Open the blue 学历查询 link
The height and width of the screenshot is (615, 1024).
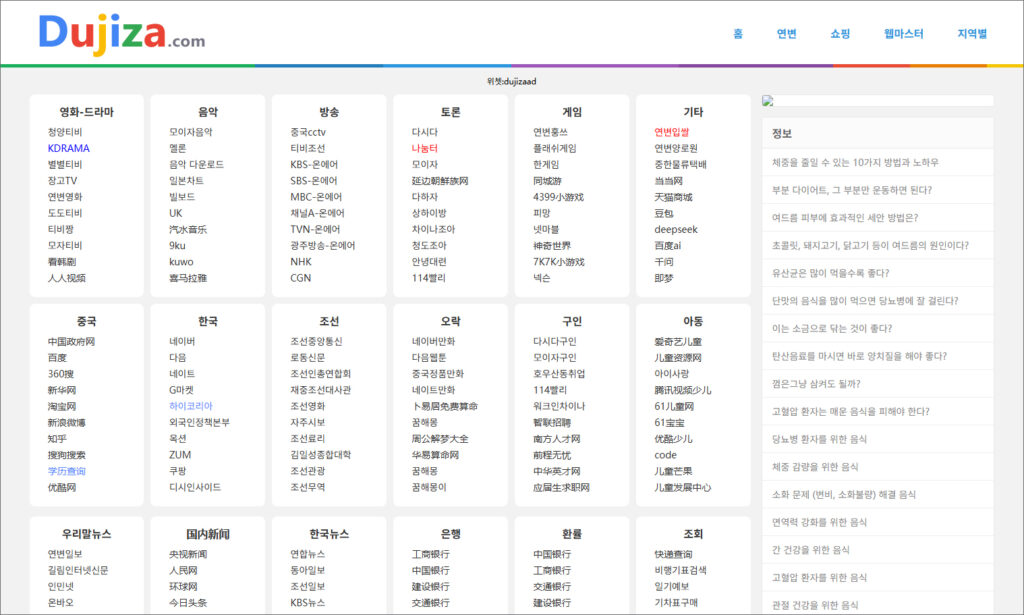(x=67, y=471)
